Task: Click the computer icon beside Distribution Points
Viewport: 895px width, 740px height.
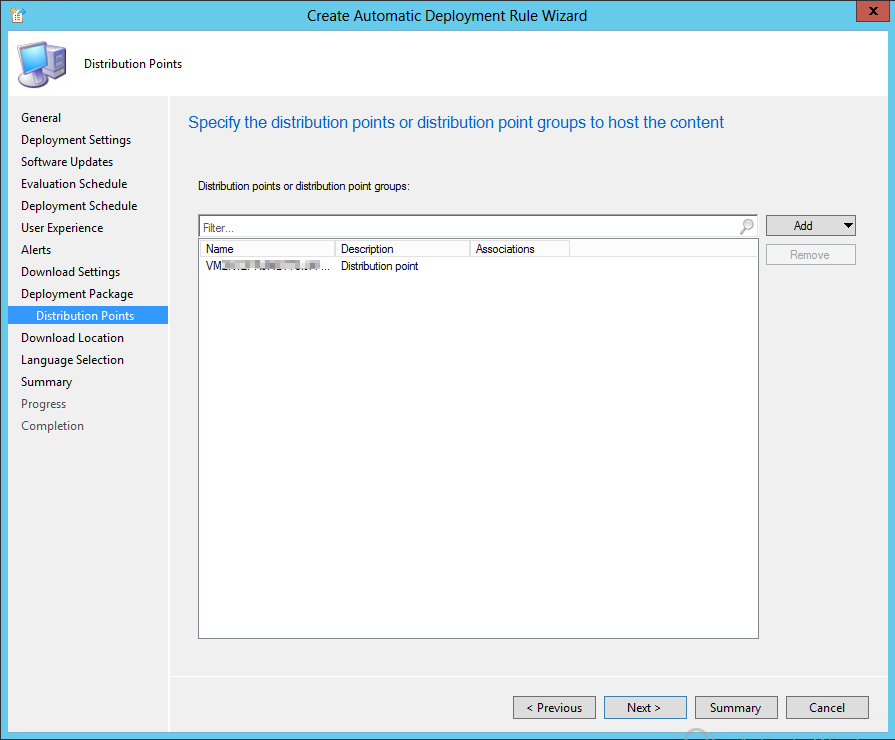Action: 42,64
